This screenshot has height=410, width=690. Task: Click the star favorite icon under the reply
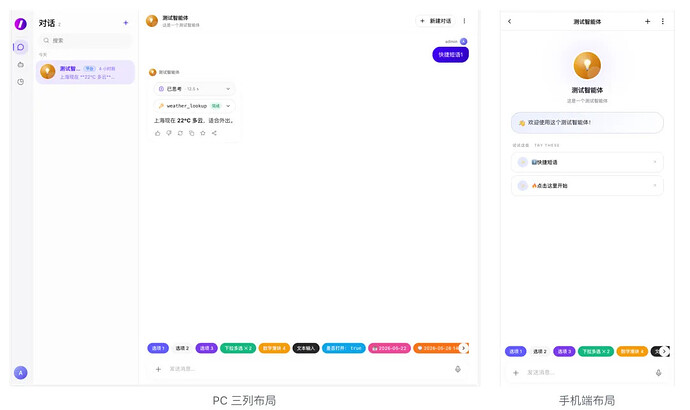(203, 133)
